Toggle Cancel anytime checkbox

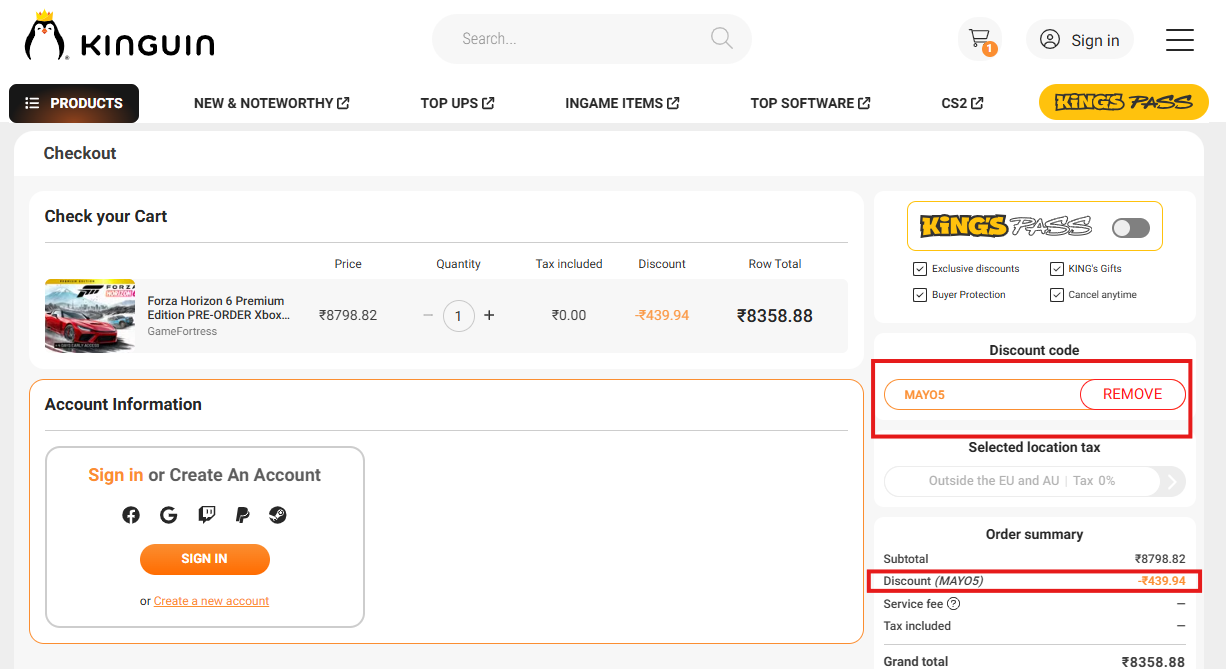coord(1056,295)
